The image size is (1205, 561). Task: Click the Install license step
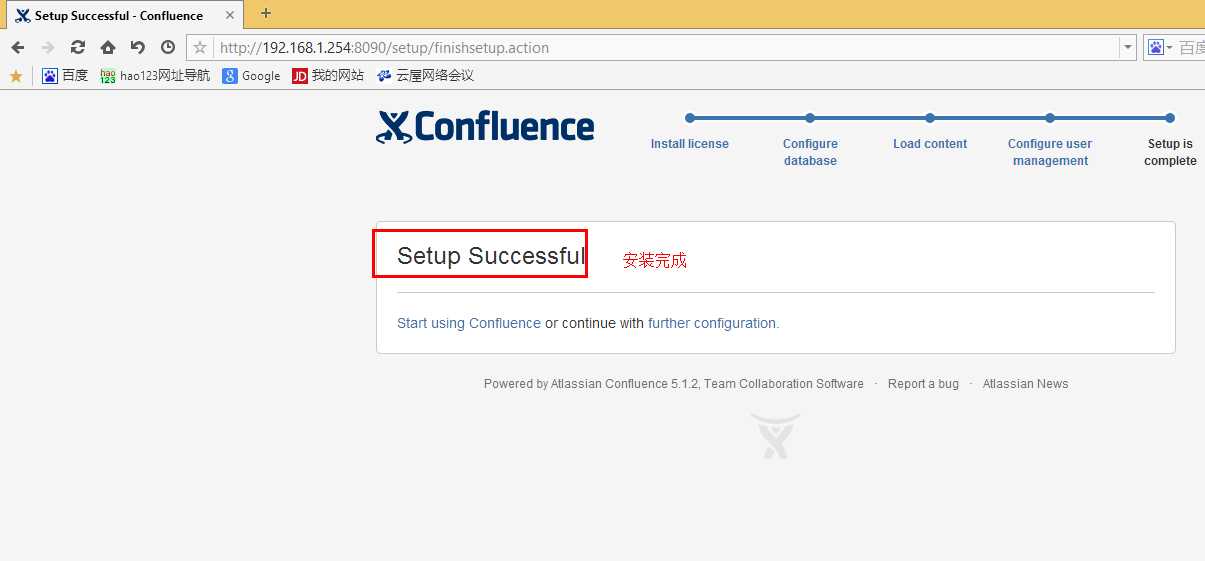[x=690, y=144]
